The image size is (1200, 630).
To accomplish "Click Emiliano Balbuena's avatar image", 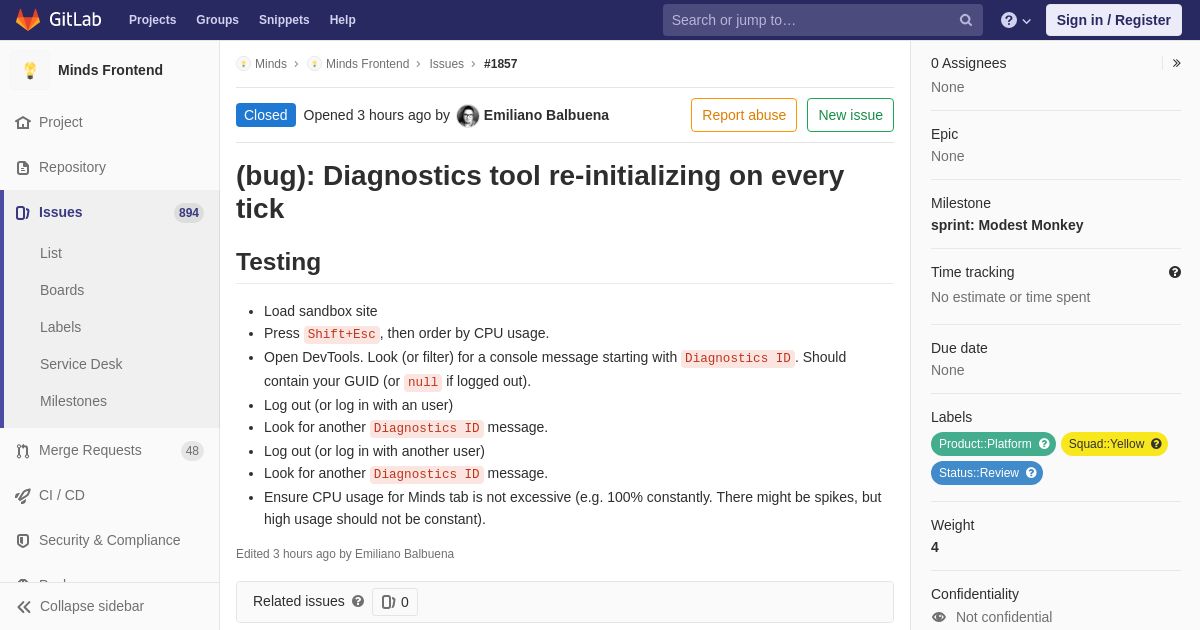I will pos(468,116).
